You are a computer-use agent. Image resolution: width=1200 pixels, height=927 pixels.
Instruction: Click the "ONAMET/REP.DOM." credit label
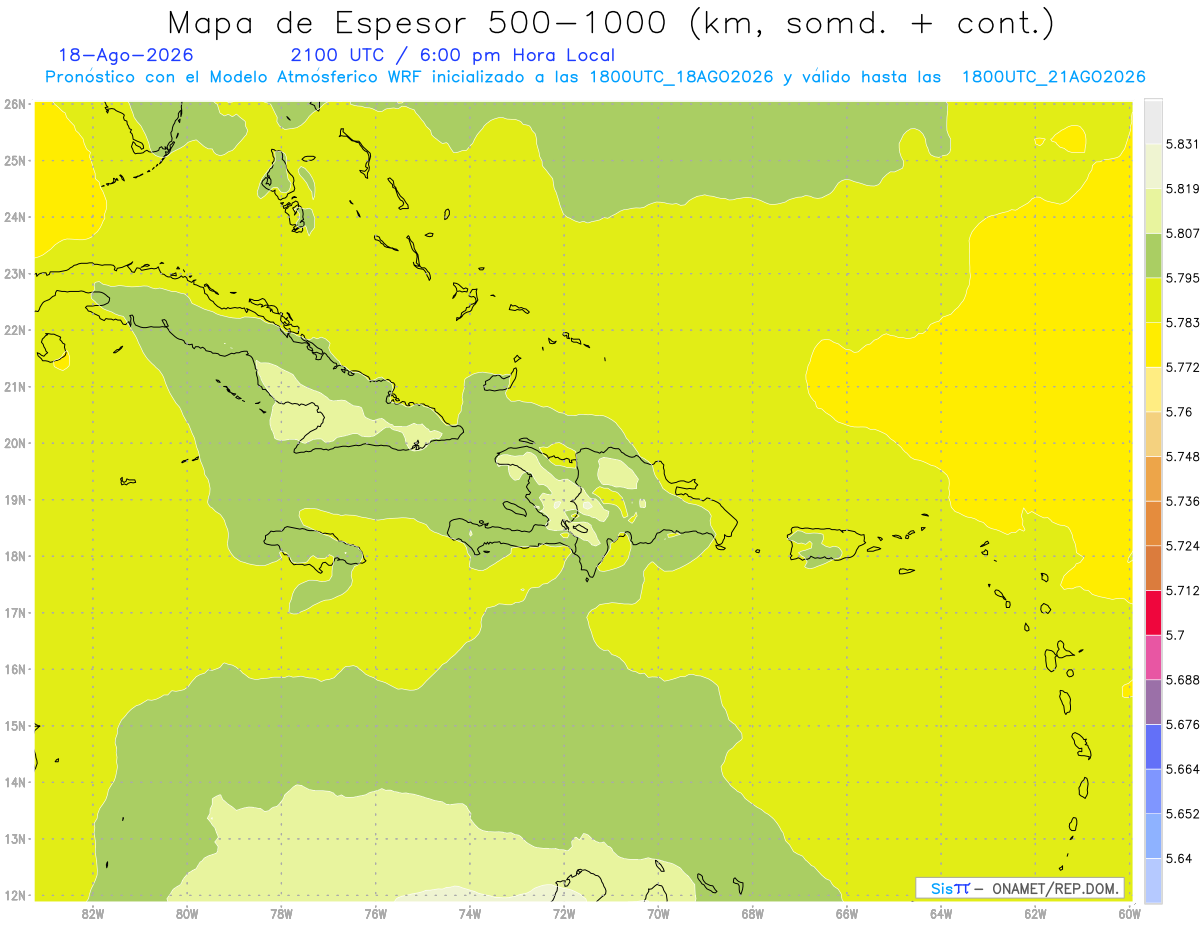click(x=1056, y=888)
